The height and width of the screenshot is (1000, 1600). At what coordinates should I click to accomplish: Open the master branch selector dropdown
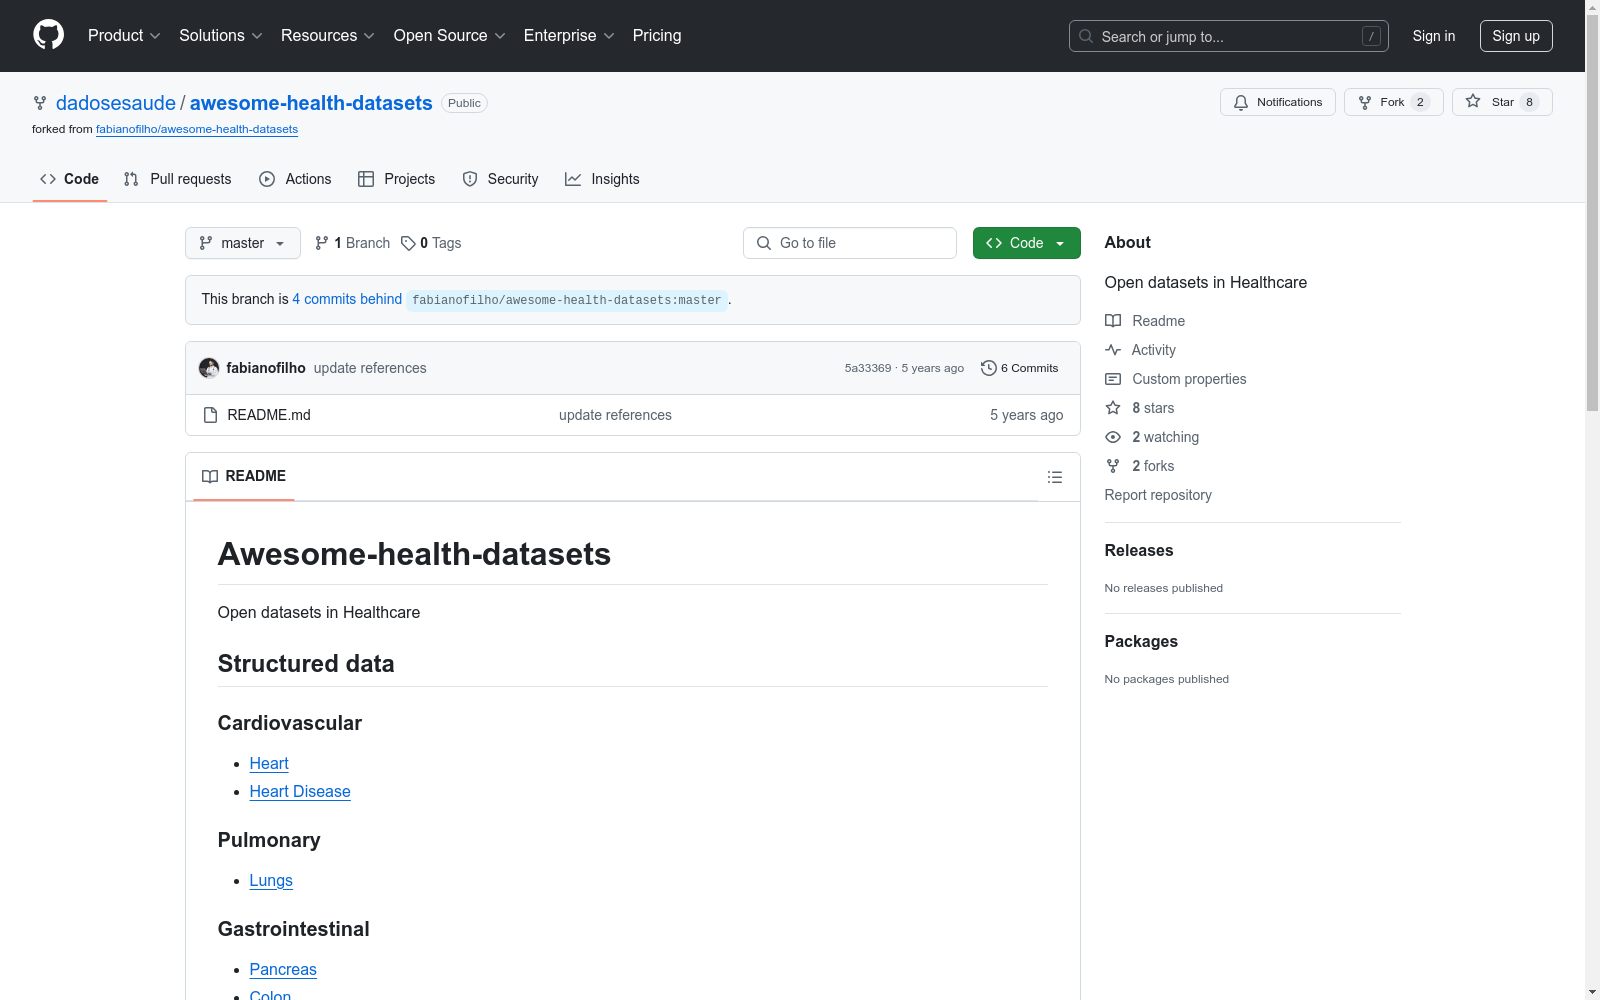(x=242, y=243)
